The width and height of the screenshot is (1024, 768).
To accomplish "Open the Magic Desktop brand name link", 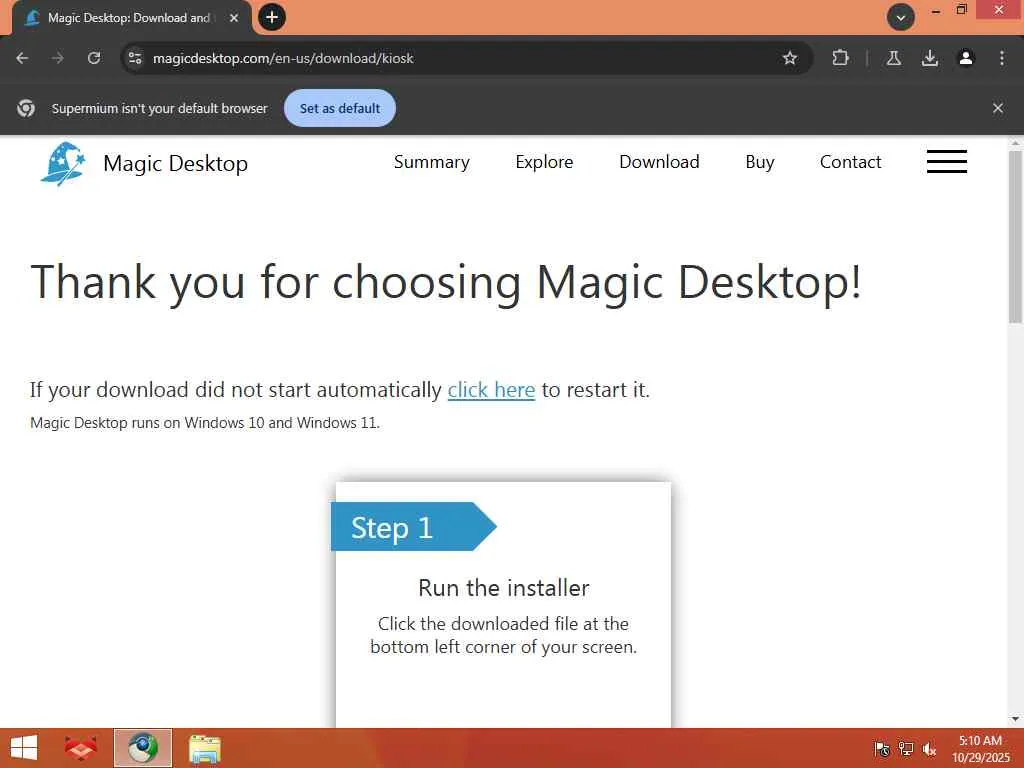I will pos(176,163).
